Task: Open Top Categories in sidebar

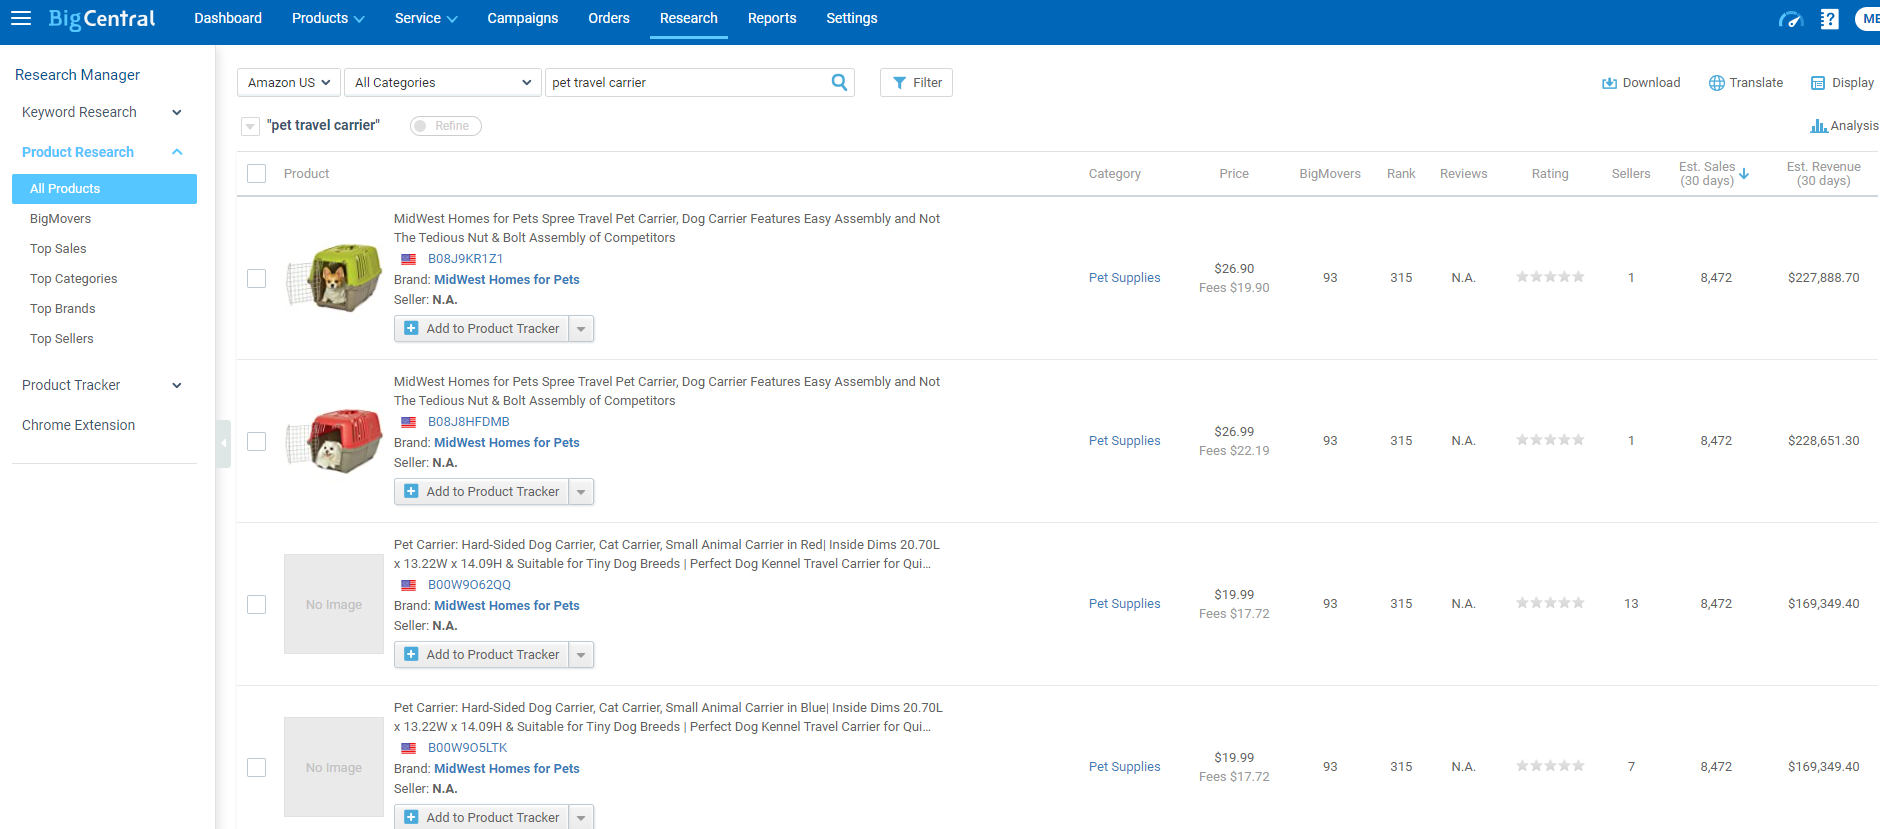Action: point(73,279)
